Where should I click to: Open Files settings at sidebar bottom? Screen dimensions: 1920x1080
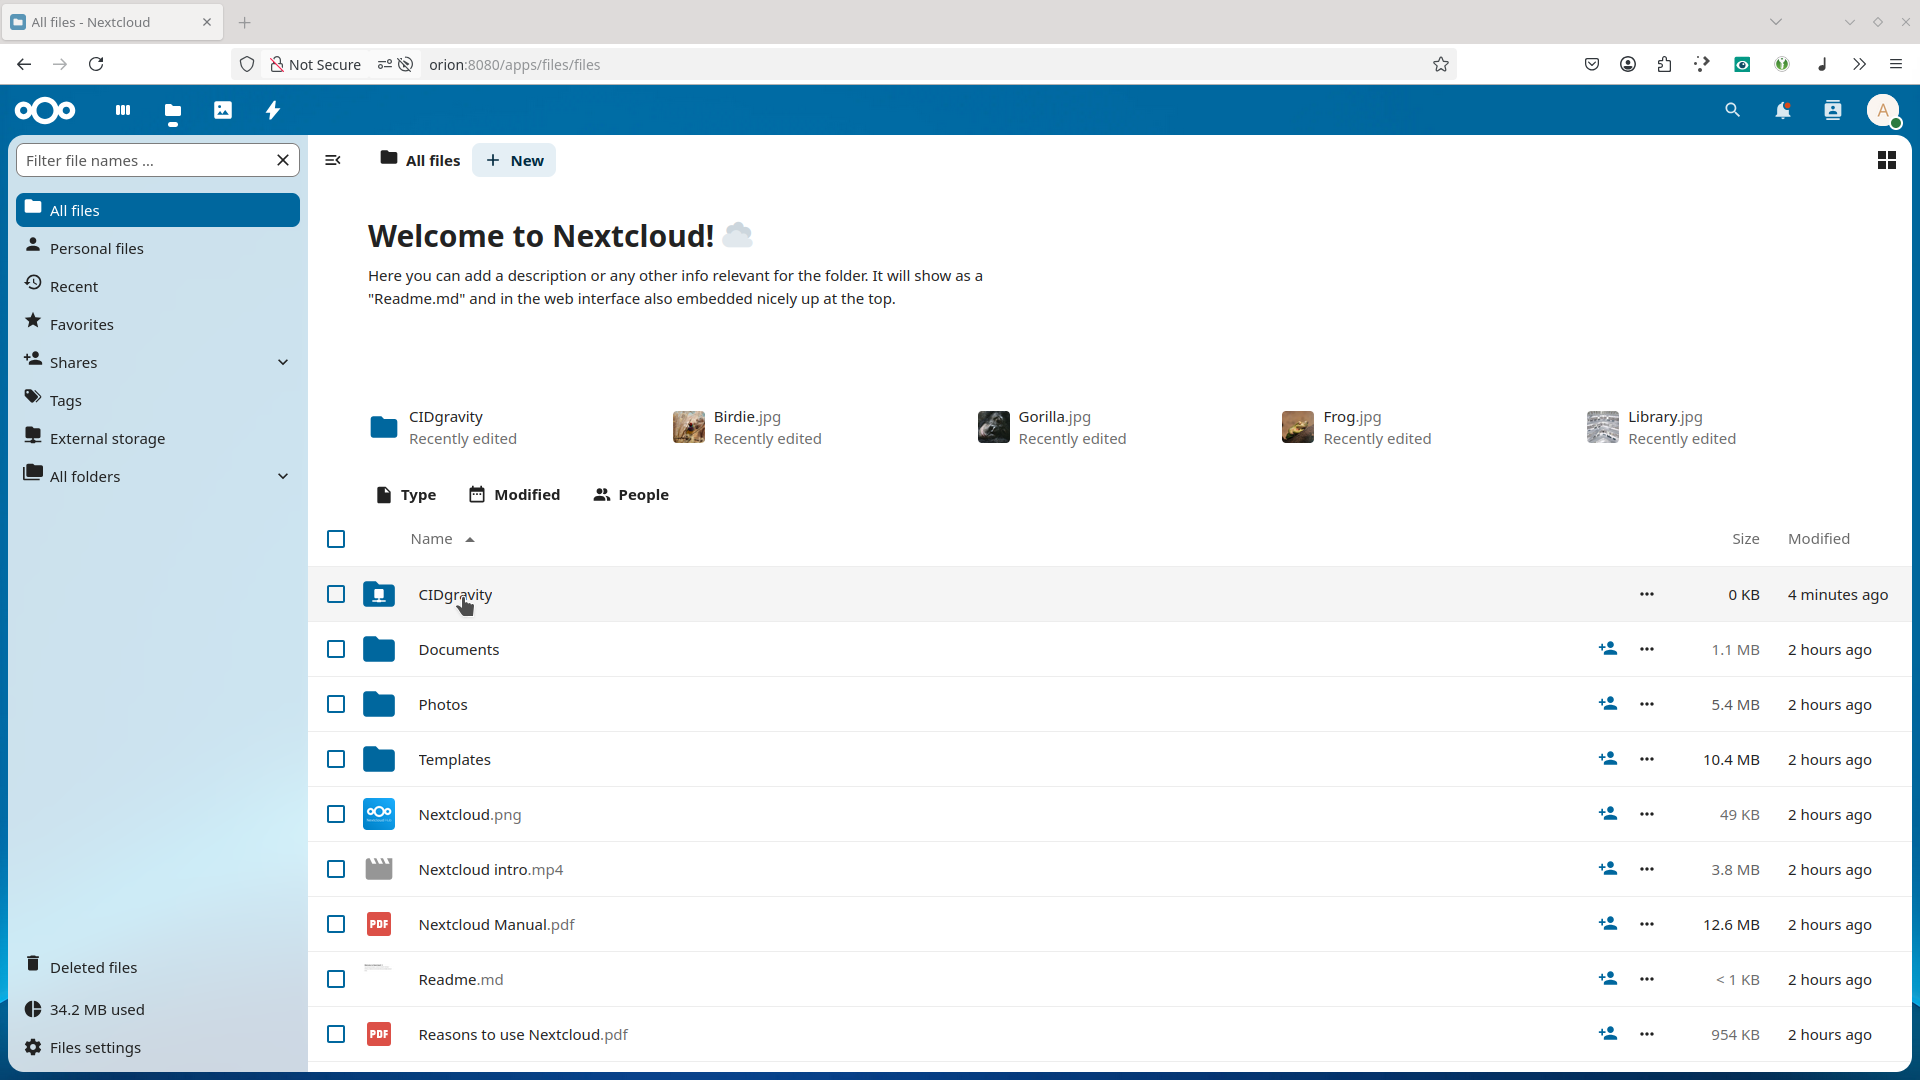click(x=158, y=1047)
